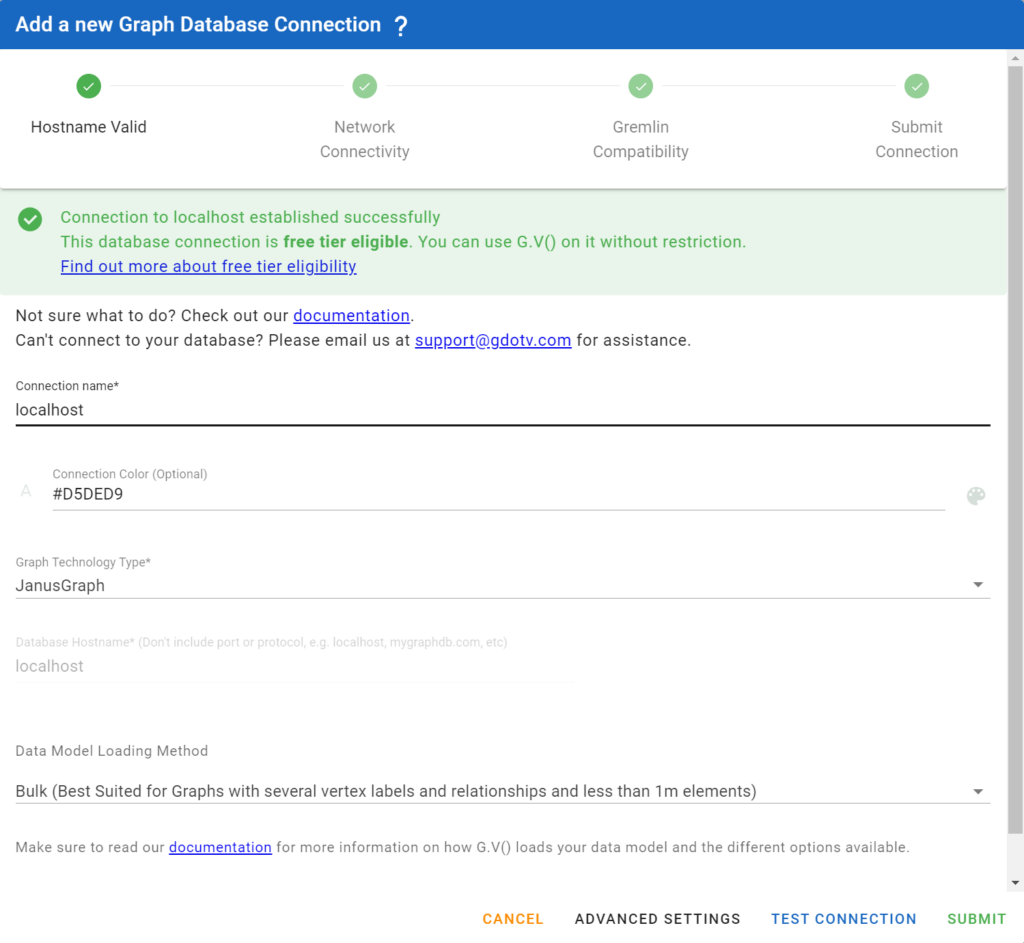Image resolution: width=1024 pixels, height=943 pixels.
Task: Expand the Data Model Loading Method dropdown
Action: point(978,790)
